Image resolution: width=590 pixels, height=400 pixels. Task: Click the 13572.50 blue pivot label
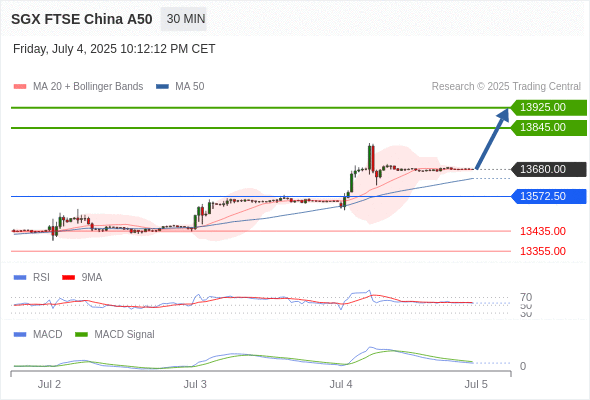pos(548,196)
